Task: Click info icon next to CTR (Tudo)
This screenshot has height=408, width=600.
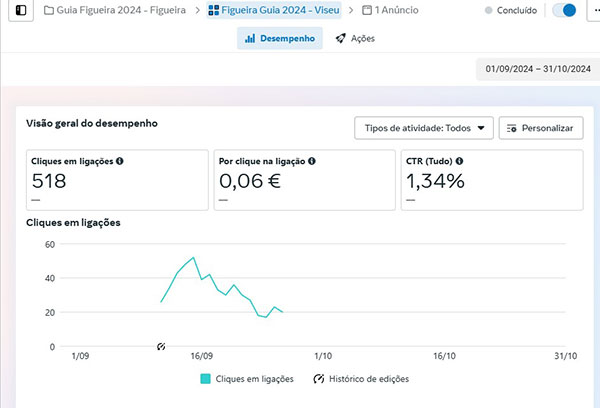Action: (x=459, y=161)
